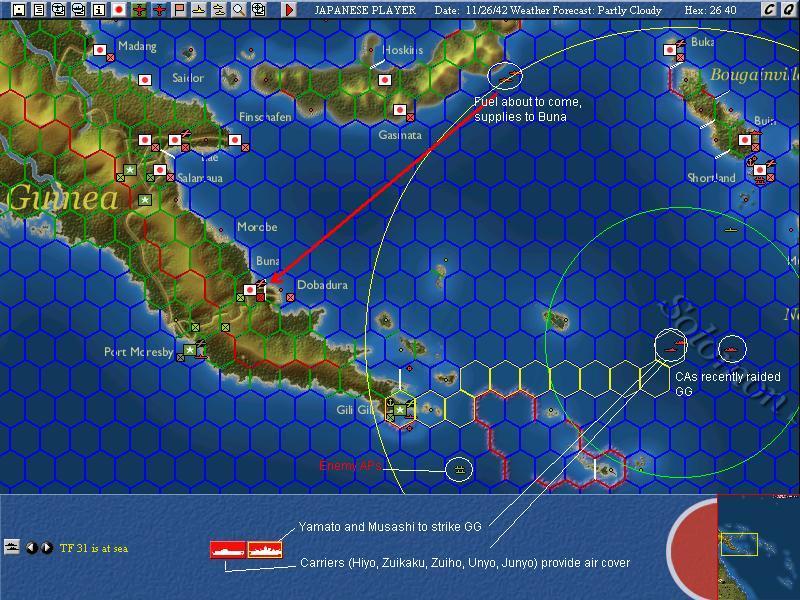Select the Buna Japanese base marker

pos(249,290)
